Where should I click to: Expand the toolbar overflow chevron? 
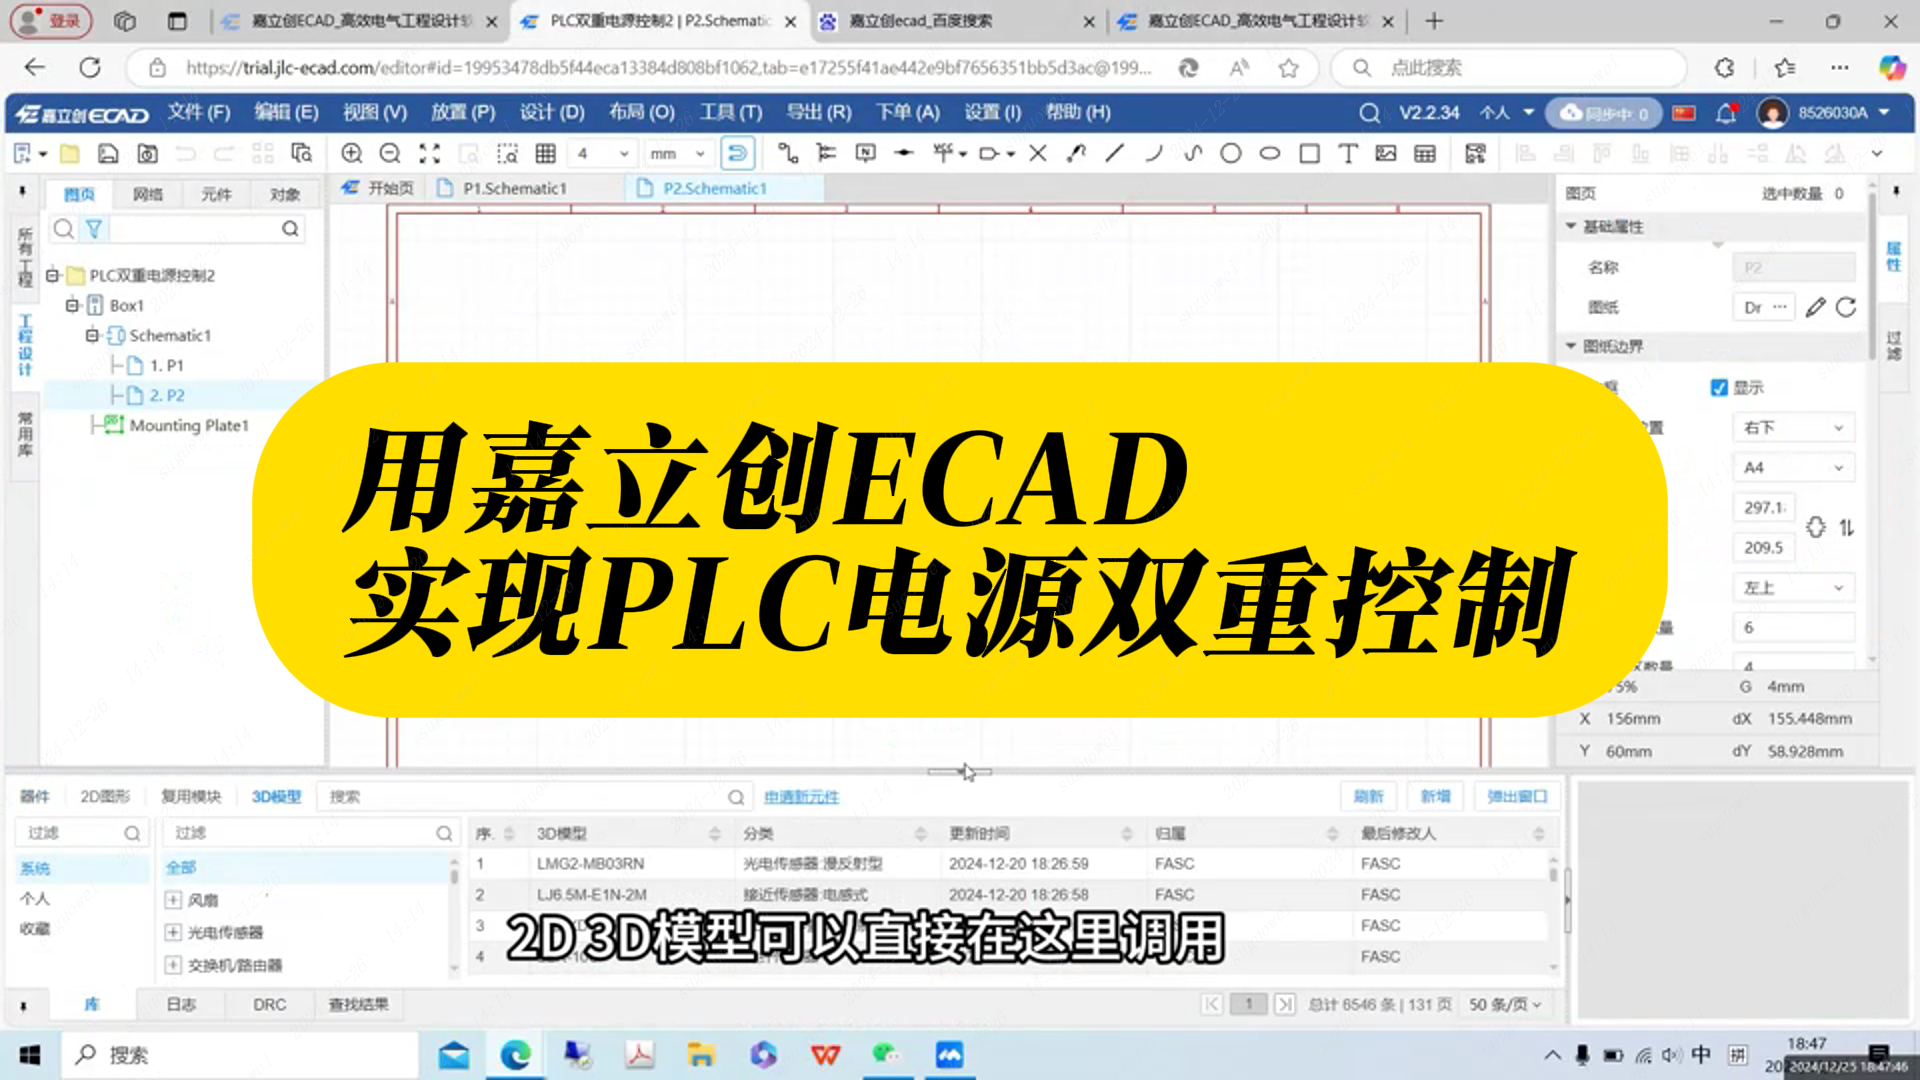(1876, 153)
